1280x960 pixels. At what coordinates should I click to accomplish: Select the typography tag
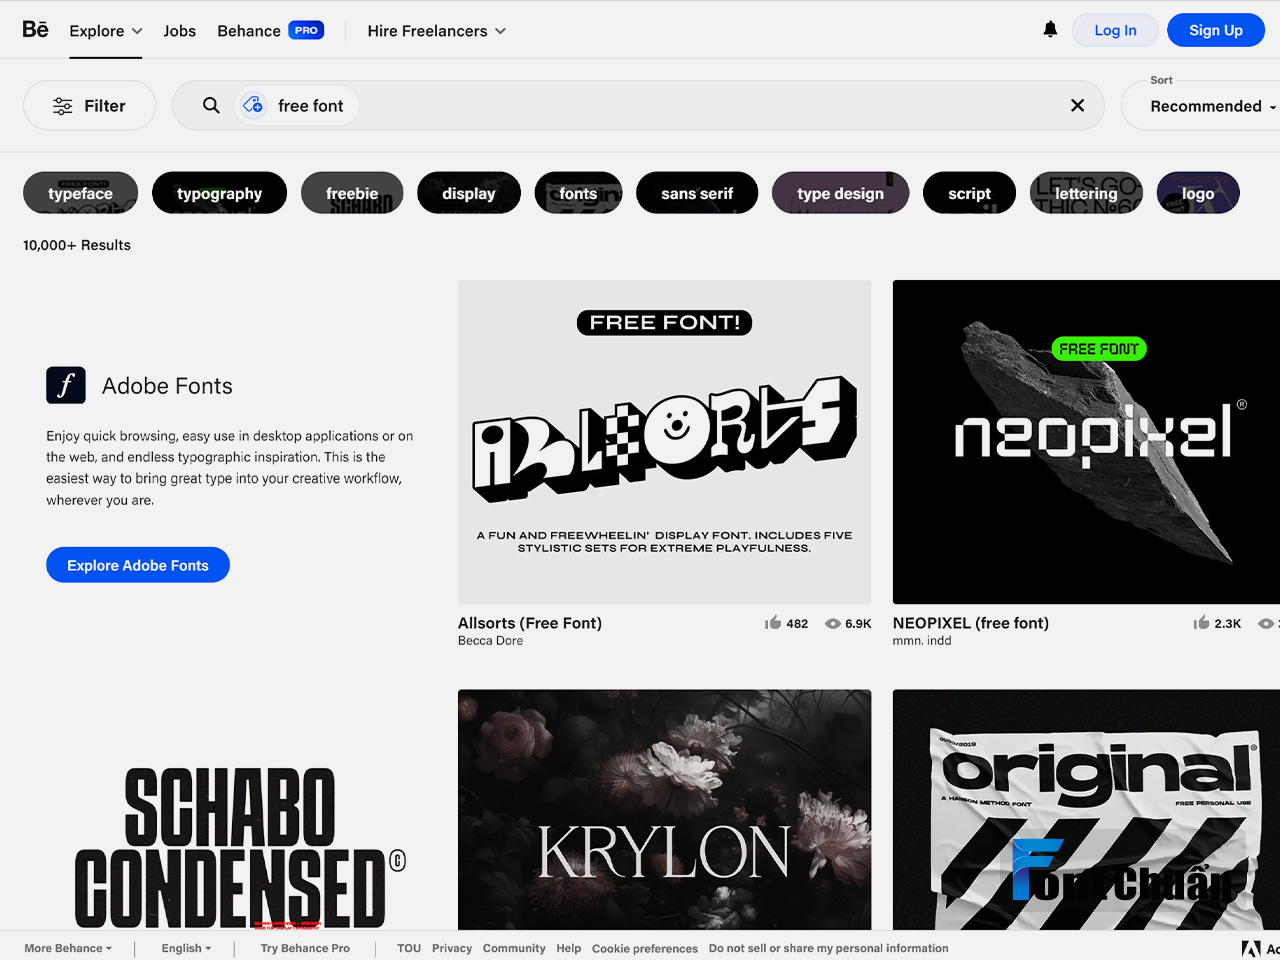click(219, 193)
